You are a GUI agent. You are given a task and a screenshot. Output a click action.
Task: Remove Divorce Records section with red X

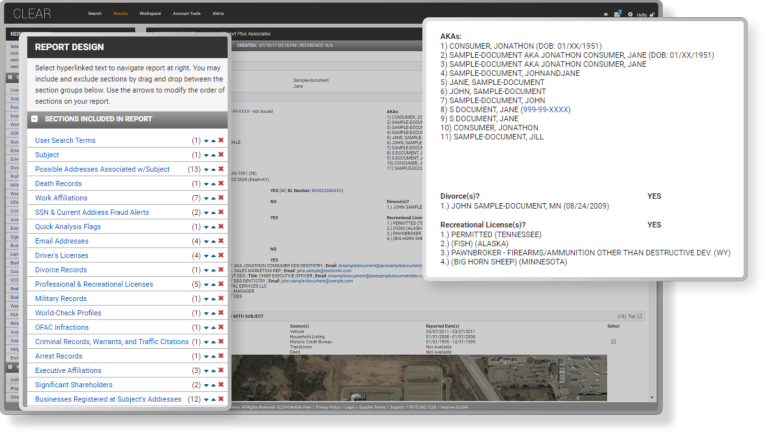pyautogui.click(x=220, y=270)
